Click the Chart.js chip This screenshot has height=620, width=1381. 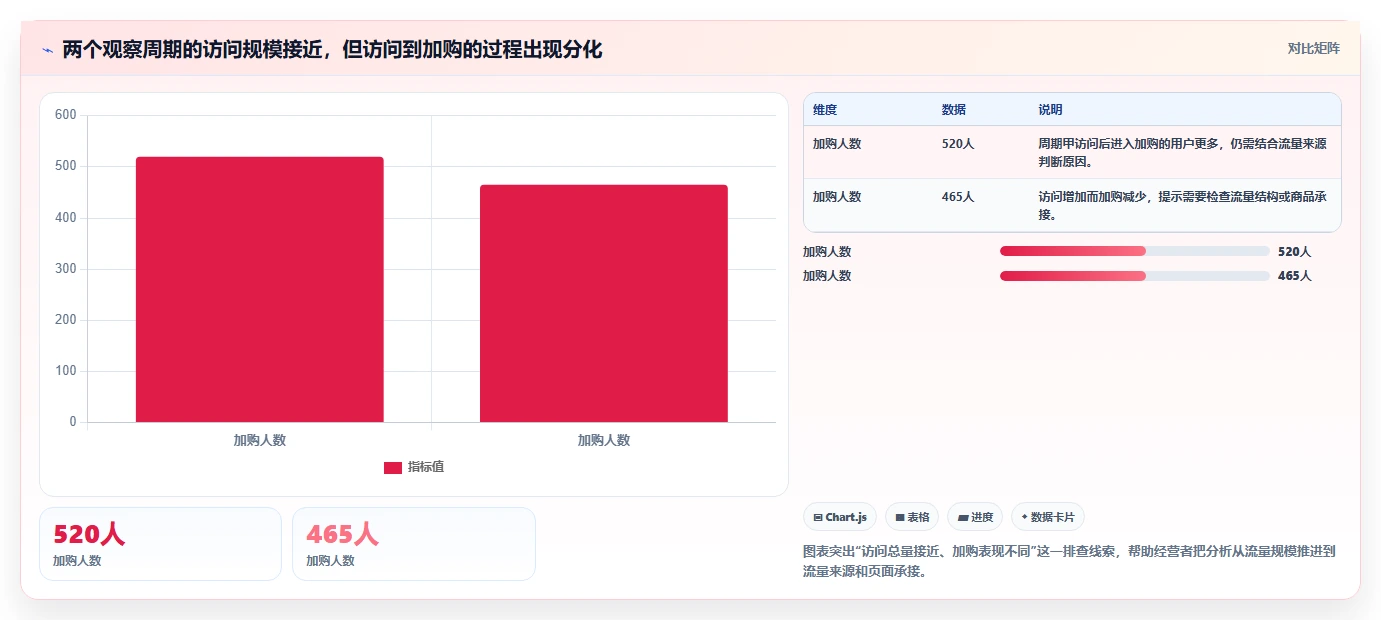coord(840,517)
